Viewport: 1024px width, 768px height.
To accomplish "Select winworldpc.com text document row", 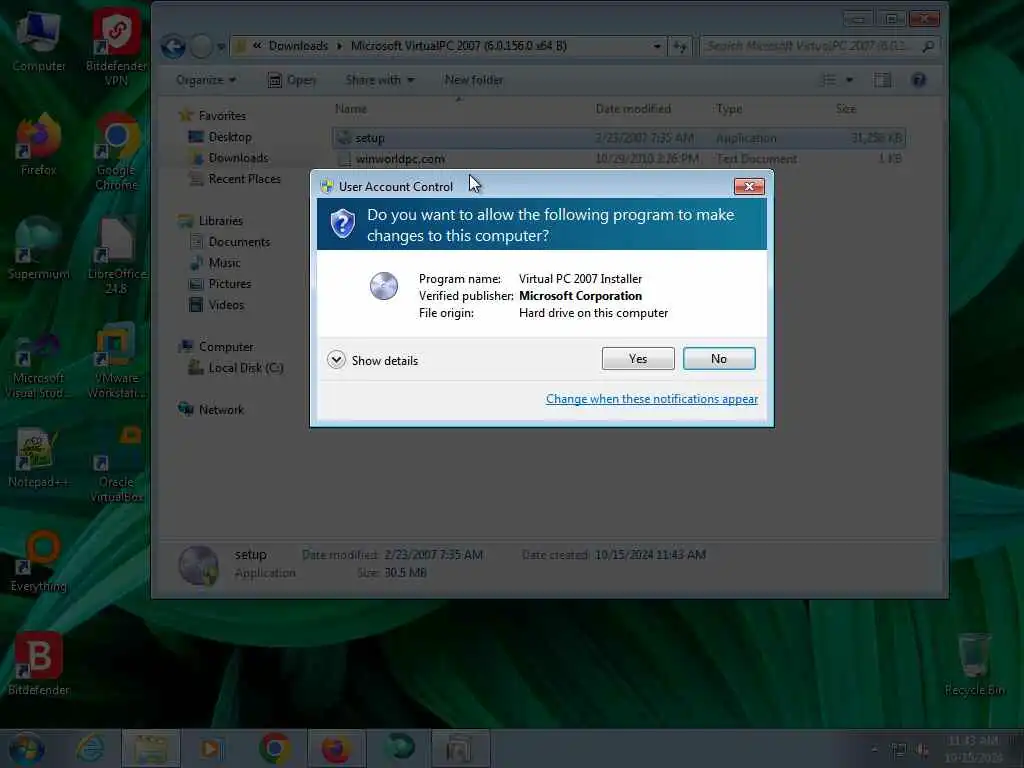I will 618,159.
